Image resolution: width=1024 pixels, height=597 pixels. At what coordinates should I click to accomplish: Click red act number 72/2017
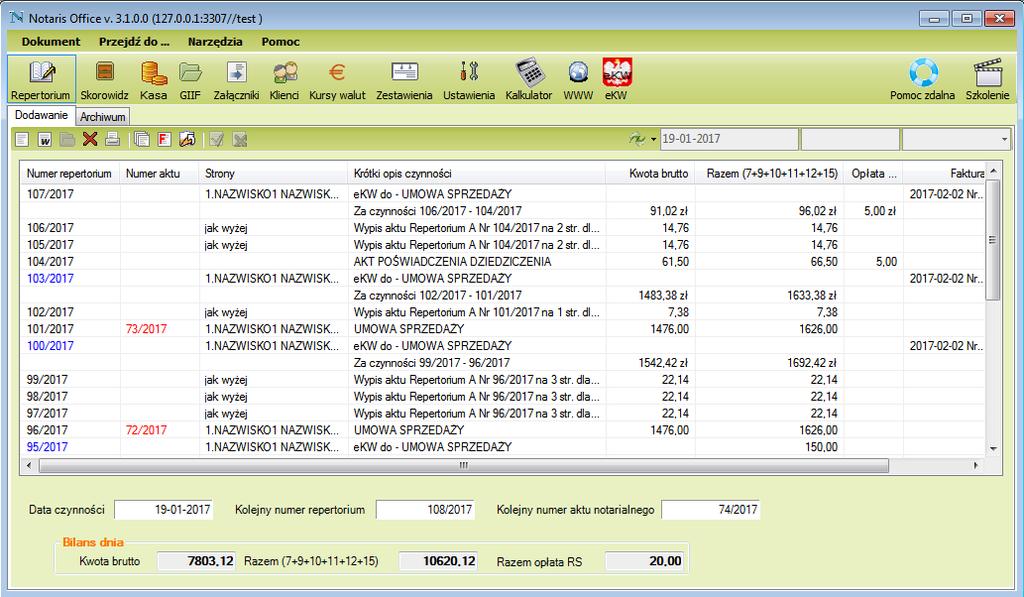tap(146, 430)
